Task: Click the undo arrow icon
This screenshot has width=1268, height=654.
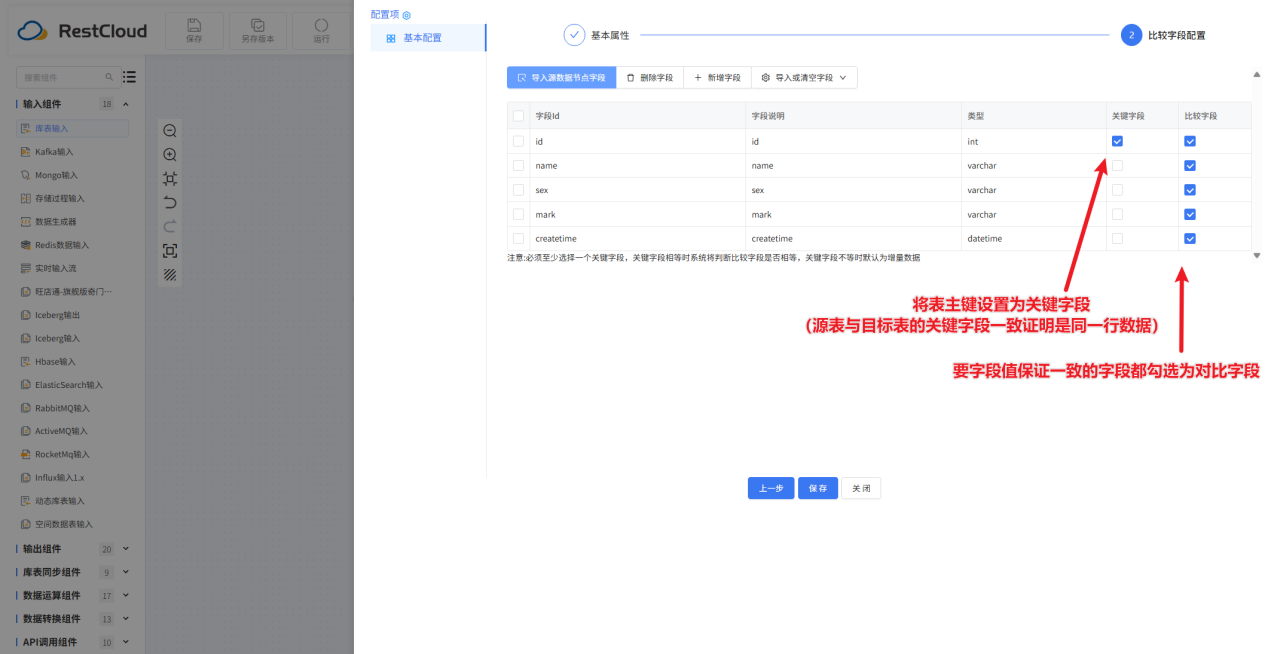Action: pyautogui.click(x=170, y=203)
